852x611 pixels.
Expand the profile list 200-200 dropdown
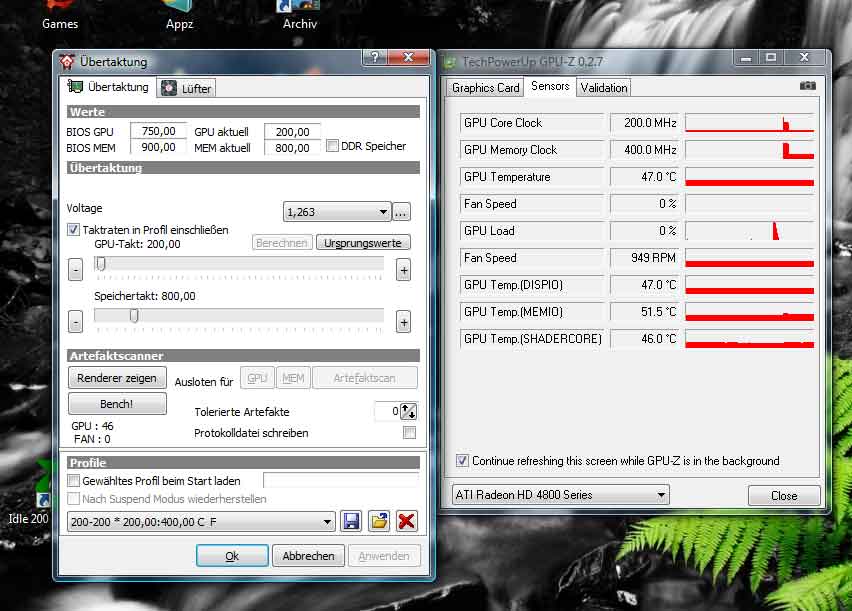[x=202, y=522]
